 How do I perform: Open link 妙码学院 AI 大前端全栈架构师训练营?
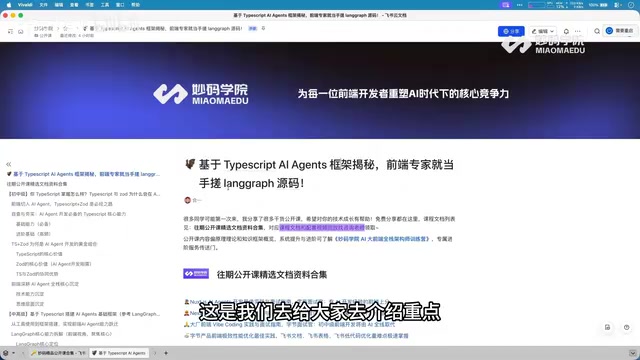(382, 239)
